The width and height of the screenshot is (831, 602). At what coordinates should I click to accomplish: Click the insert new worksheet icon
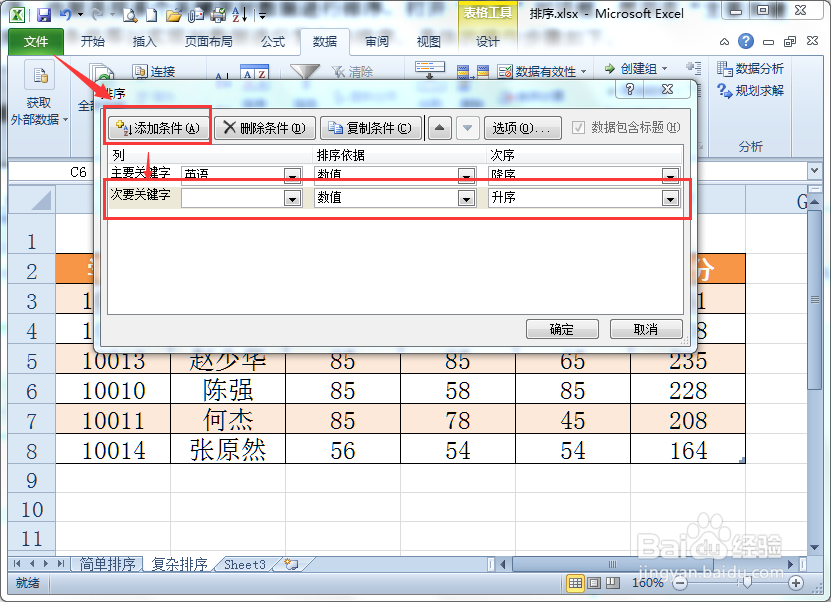click(x=291, y=564)
